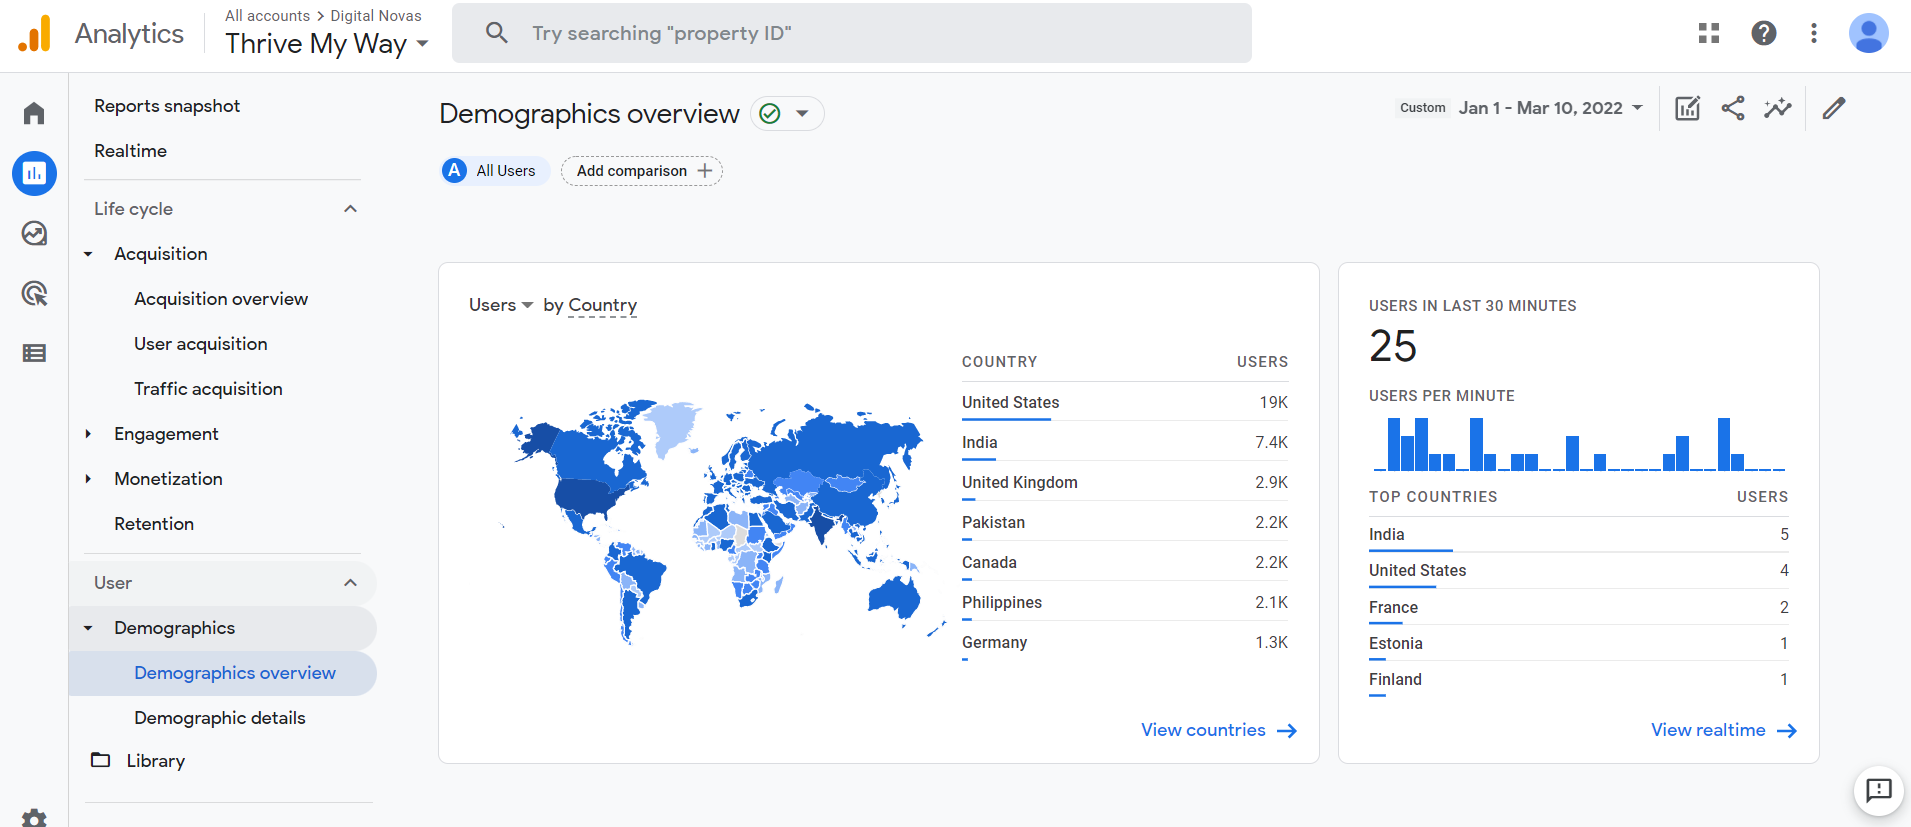Open Reports snapshot
Viewport: 1911px width, 827px height.
pyautogui.click(x=167, y=106)
